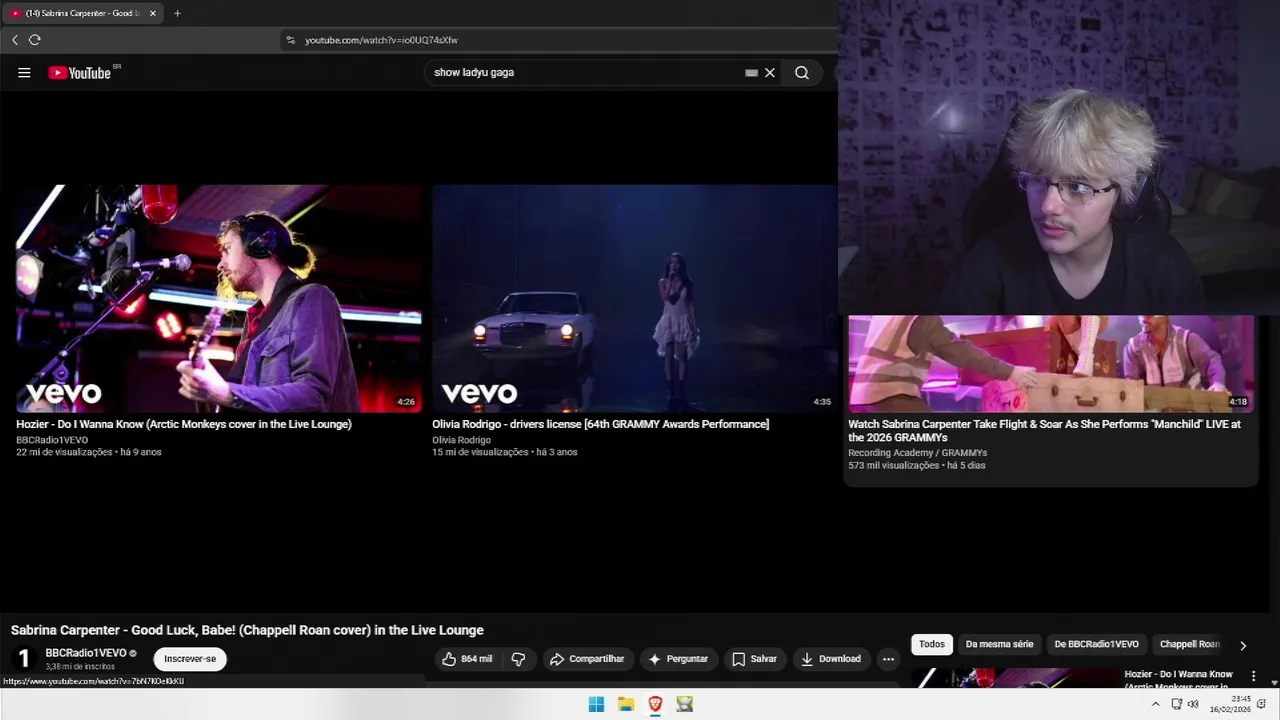Click the sidebar Hozier - Do I Wanna Know title
This screenshot has height=720, width=1280.
pos(1178,680)
